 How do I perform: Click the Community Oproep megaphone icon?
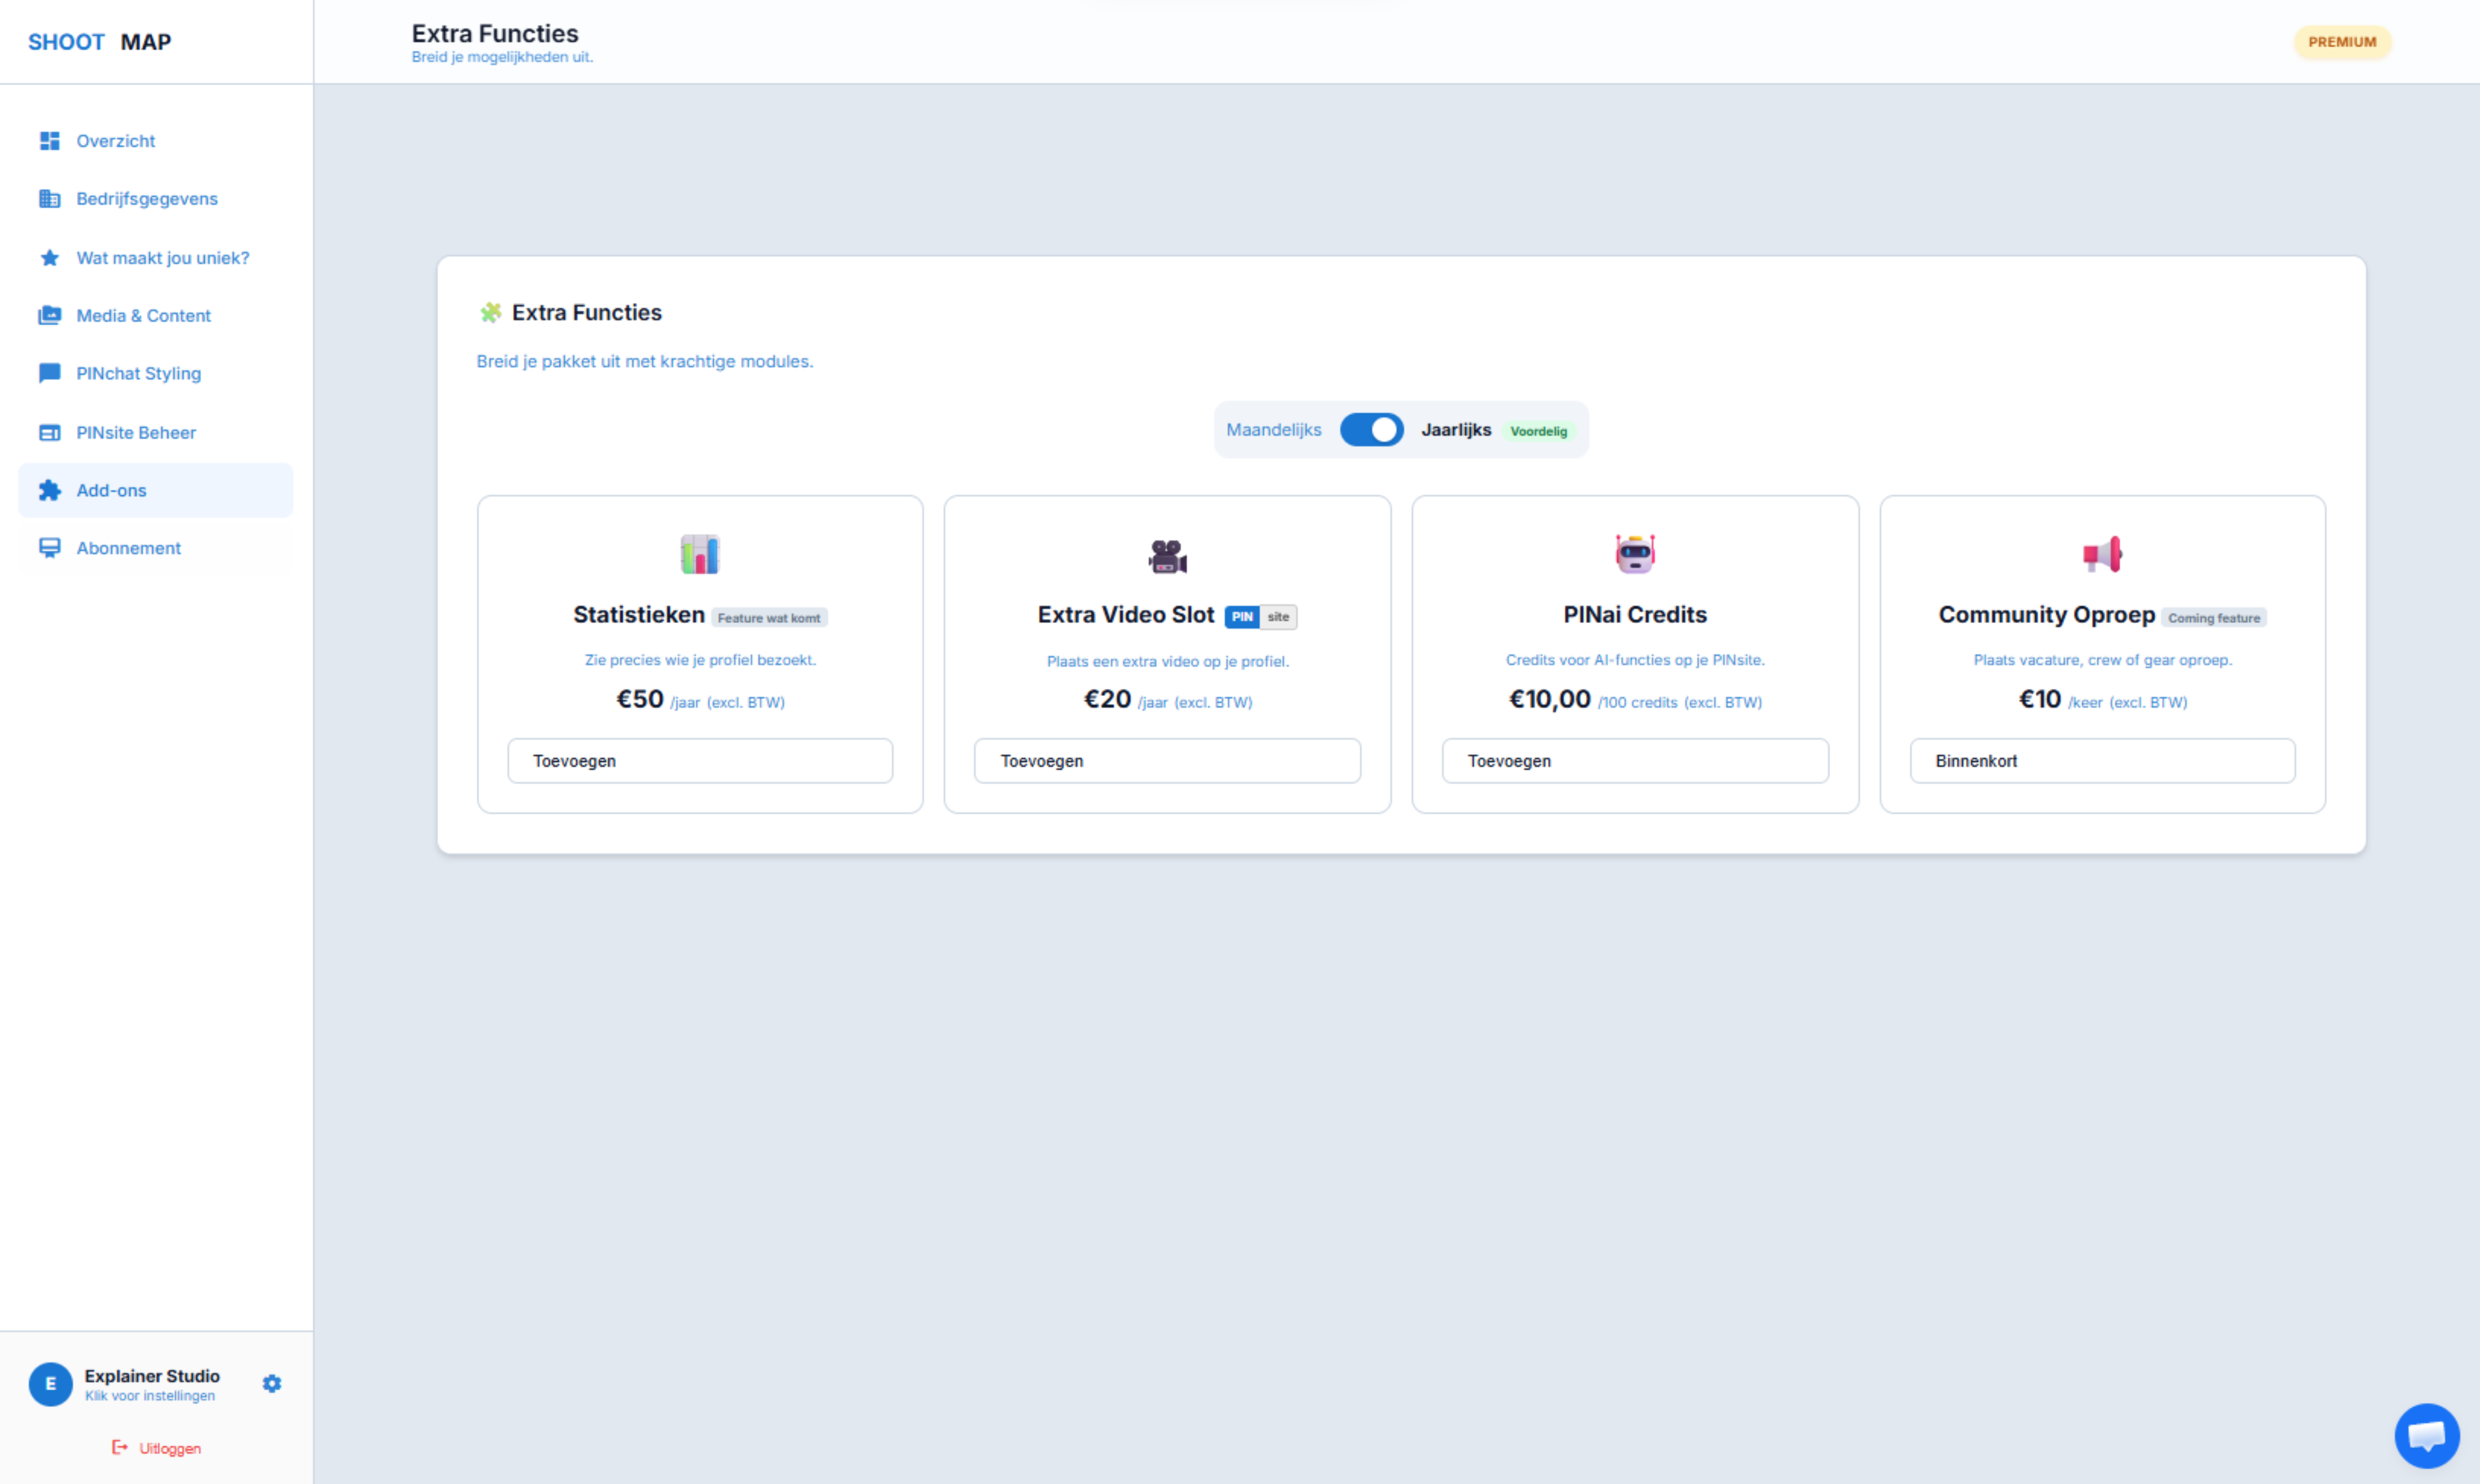[x=2102, y=554]
